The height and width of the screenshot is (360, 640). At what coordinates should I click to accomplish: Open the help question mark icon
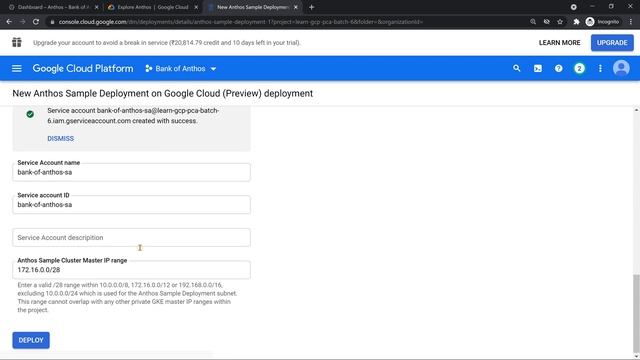558,69
